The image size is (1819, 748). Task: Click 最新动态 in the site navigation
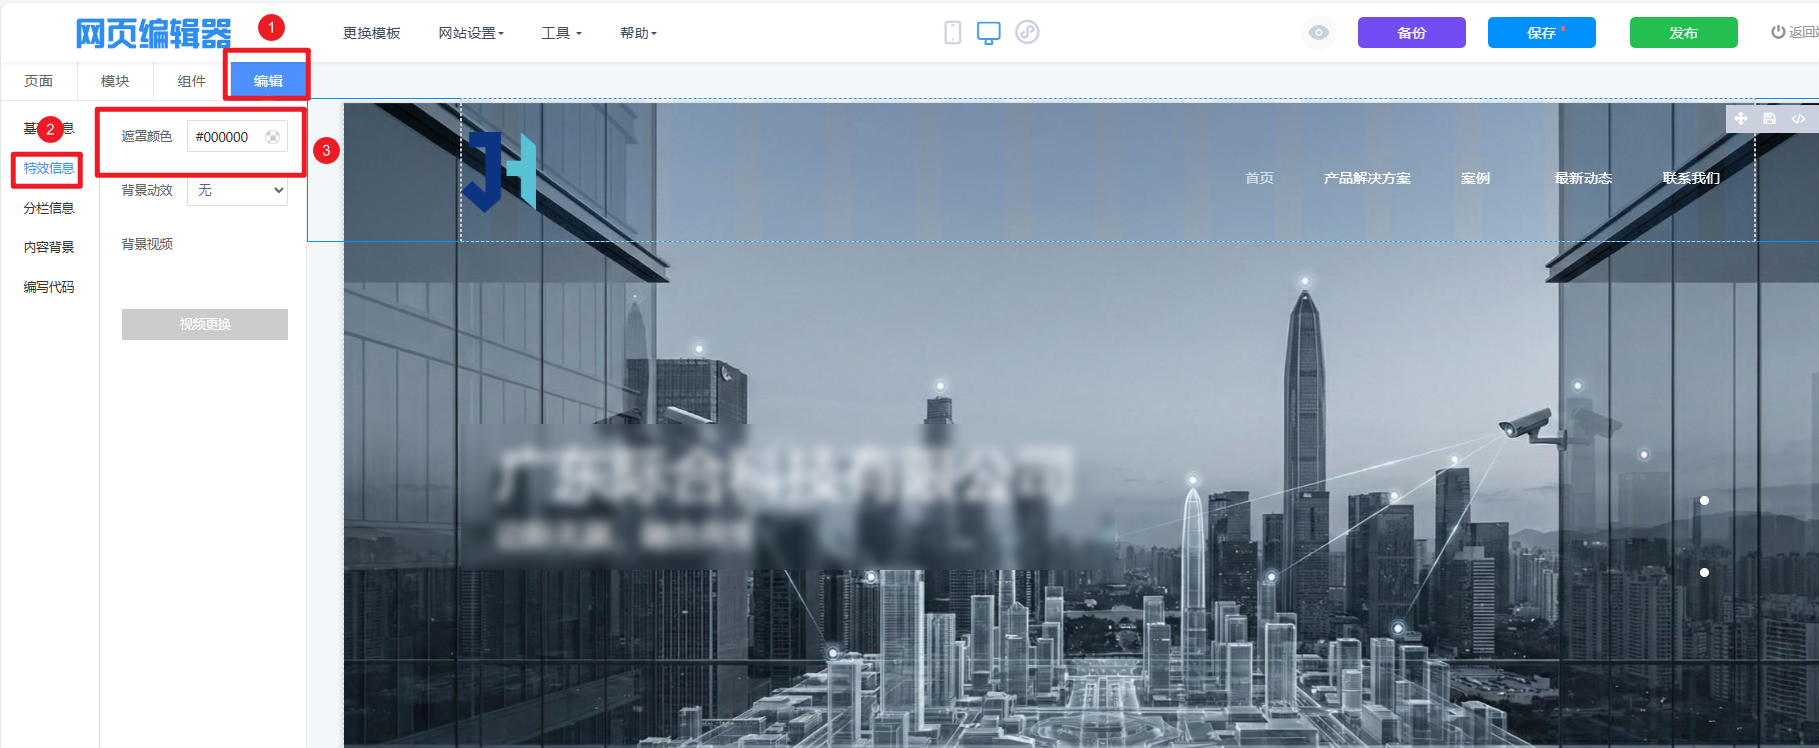[x=1583, y=178]
